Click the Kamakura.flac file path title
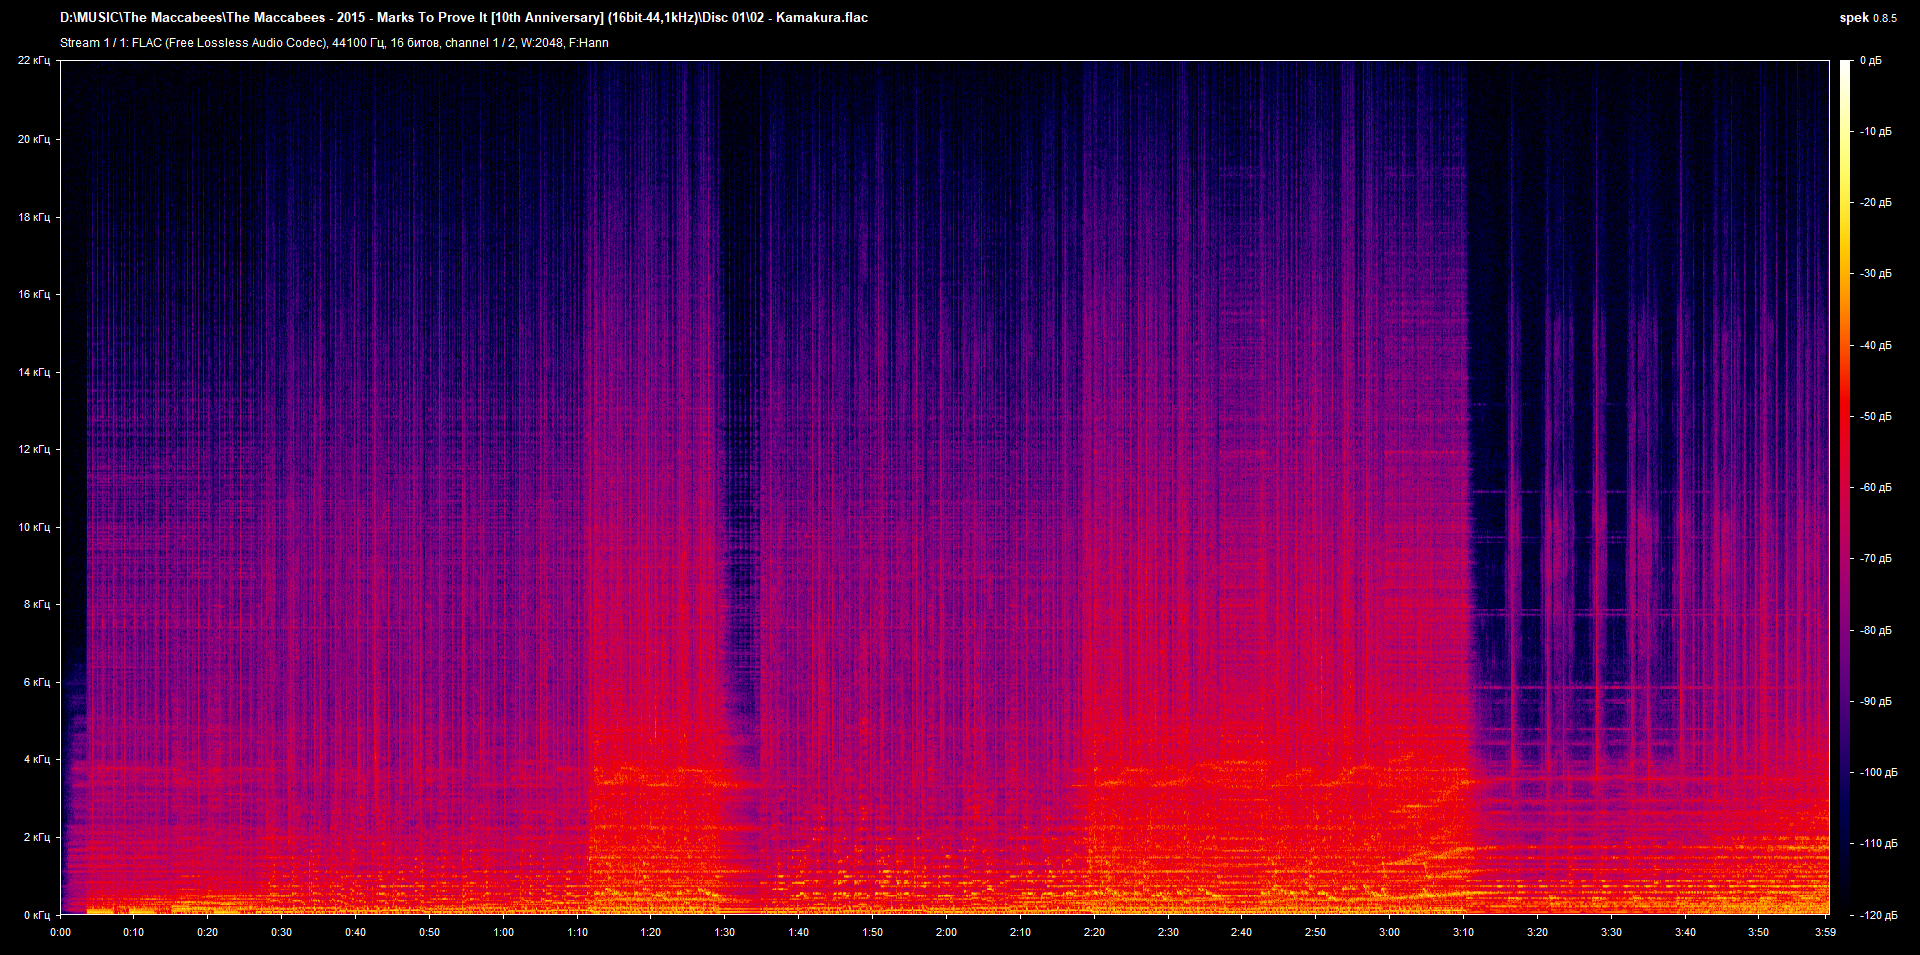Image resolution: width=1920 pixels, height=955 pixels. pos(464,18)
